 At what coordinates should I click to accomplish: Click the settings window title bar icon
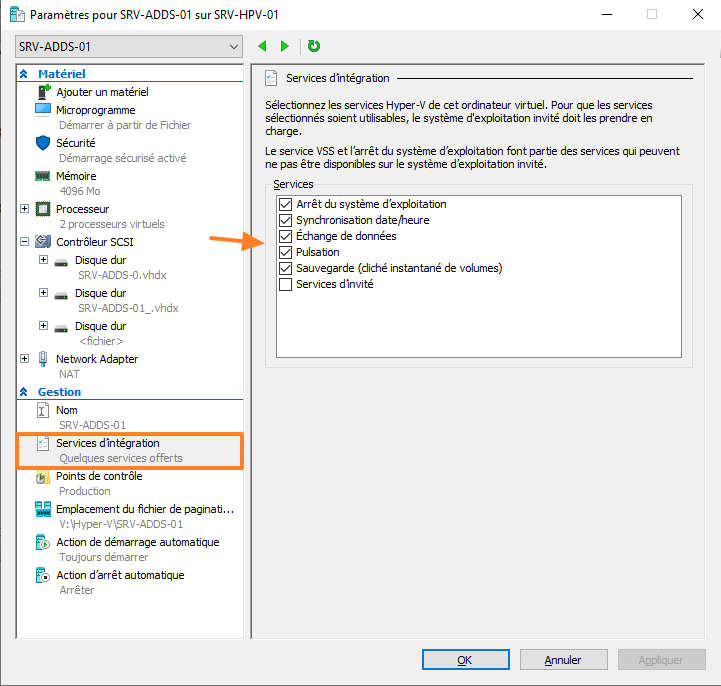point(17,15)
